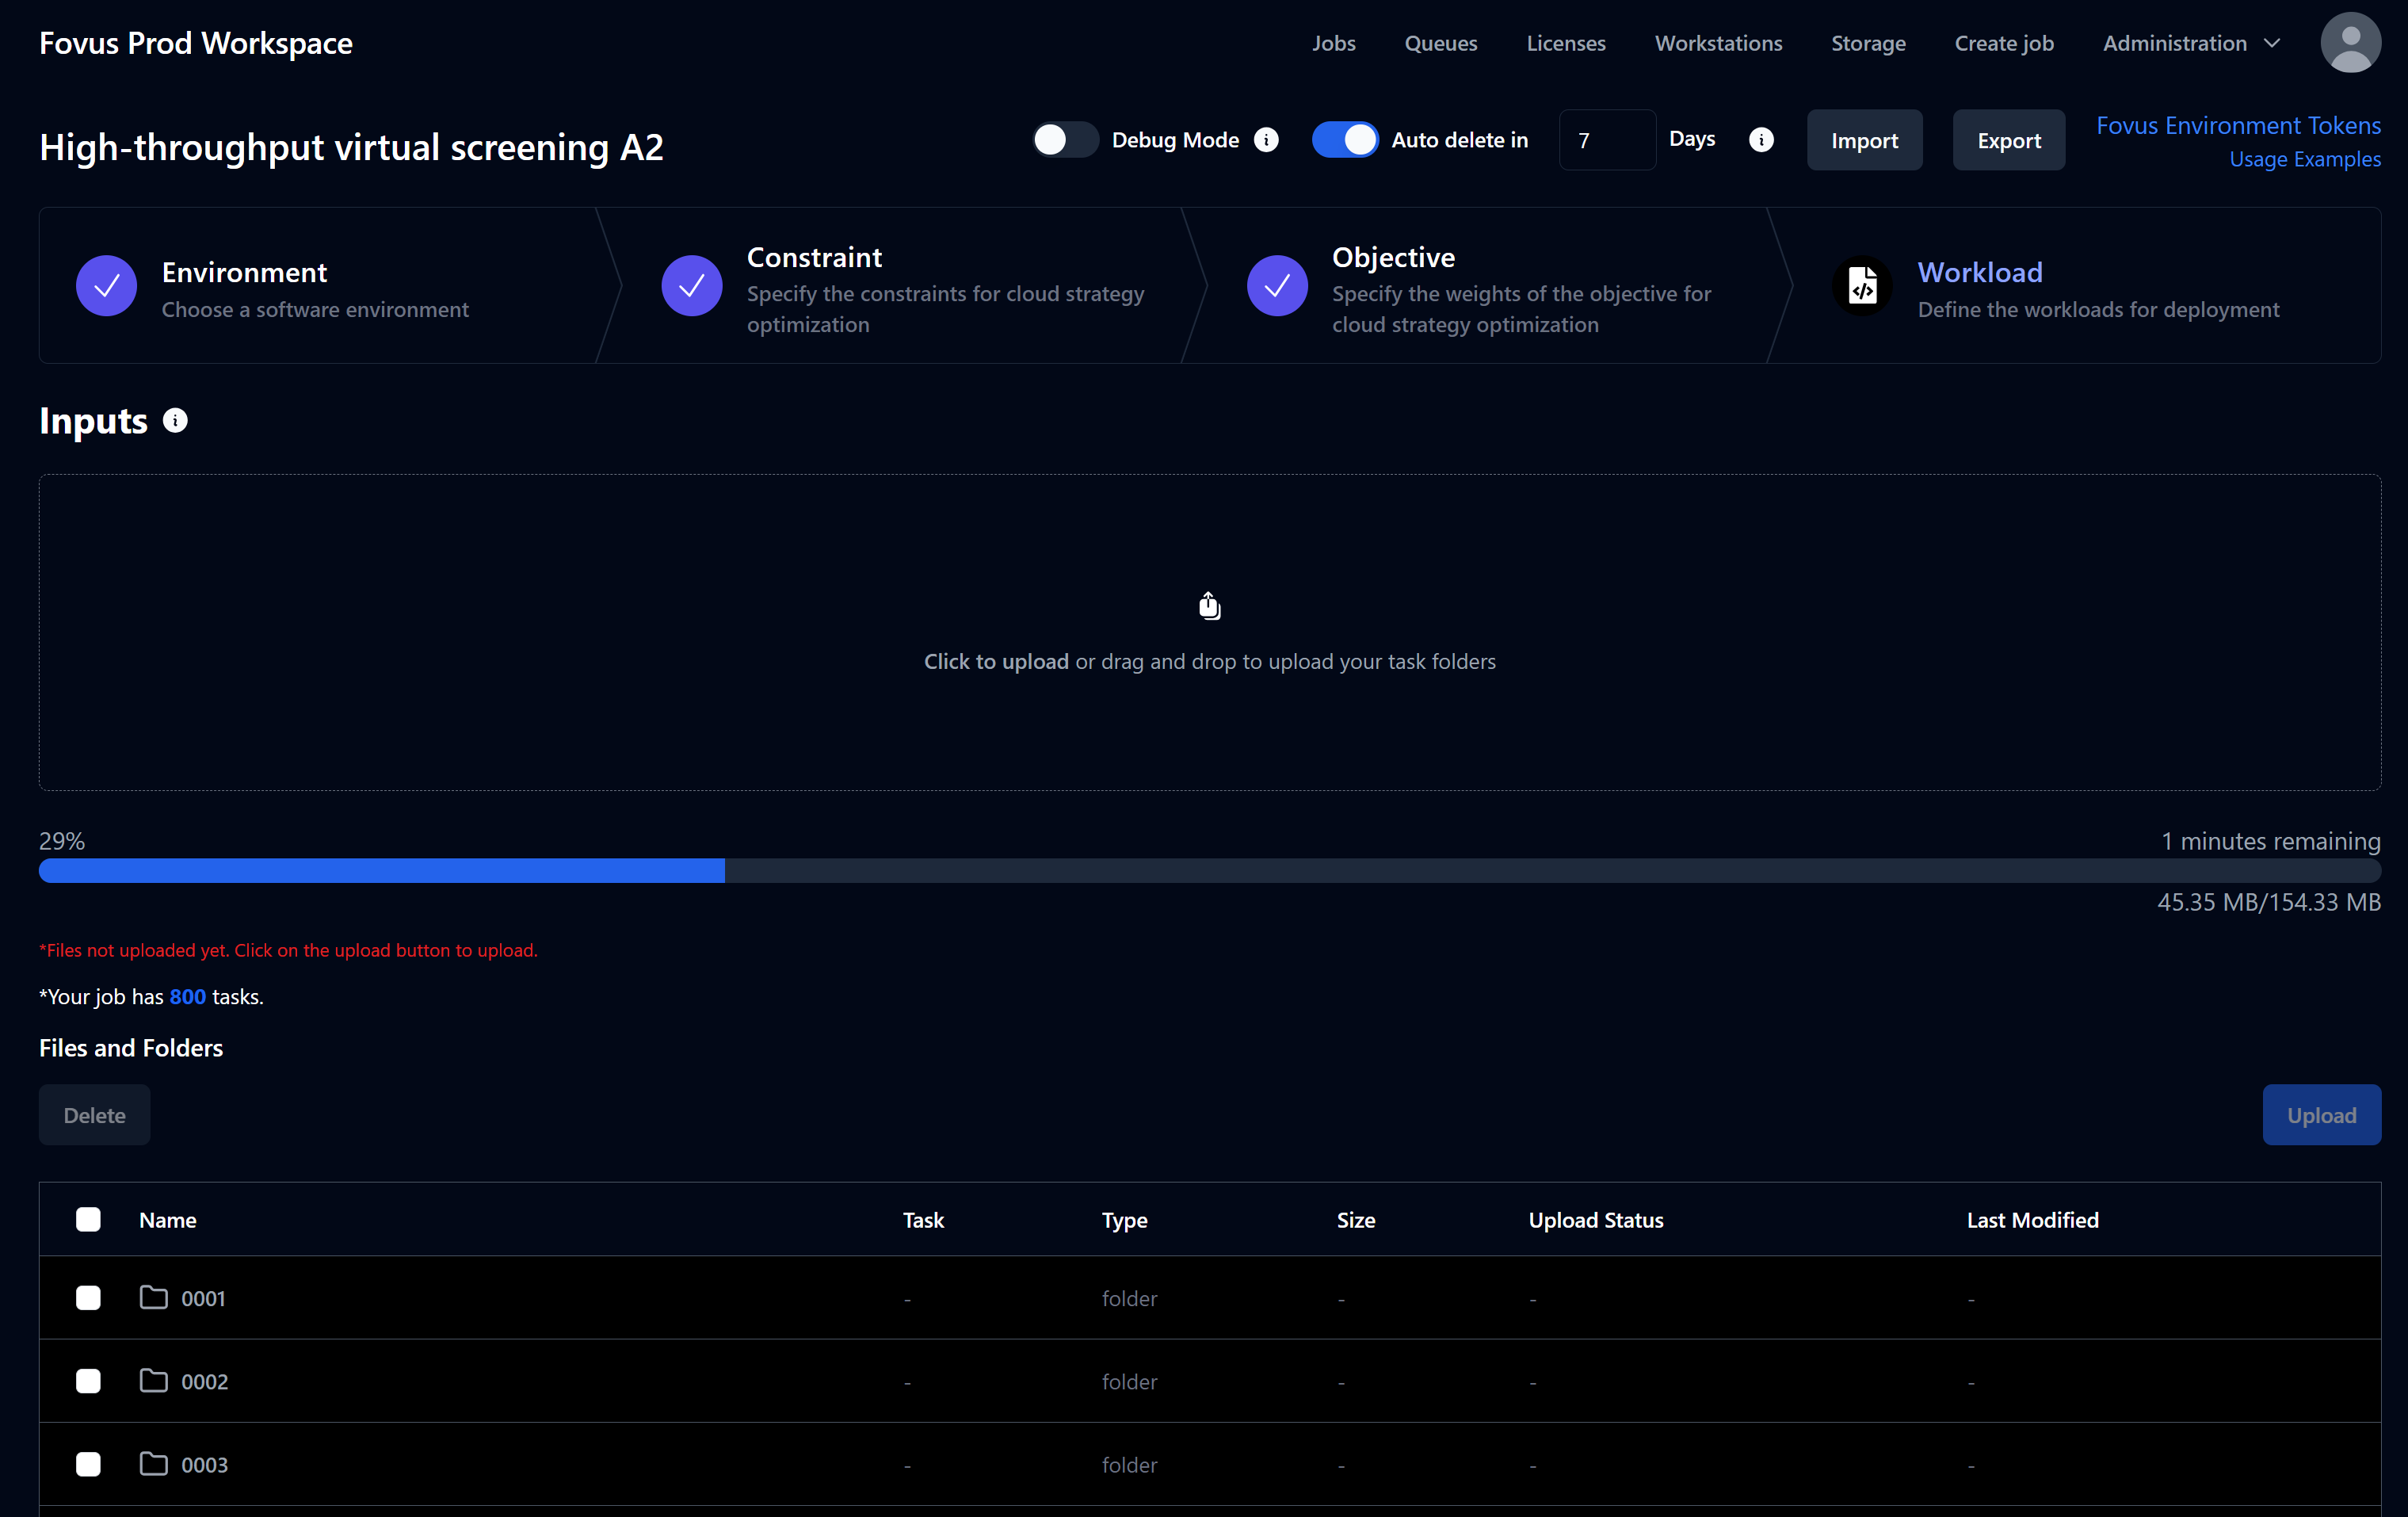The image size is (2408, 1517).
Task: Toggle Debug Mode switch on
Action: point(1065,140)
